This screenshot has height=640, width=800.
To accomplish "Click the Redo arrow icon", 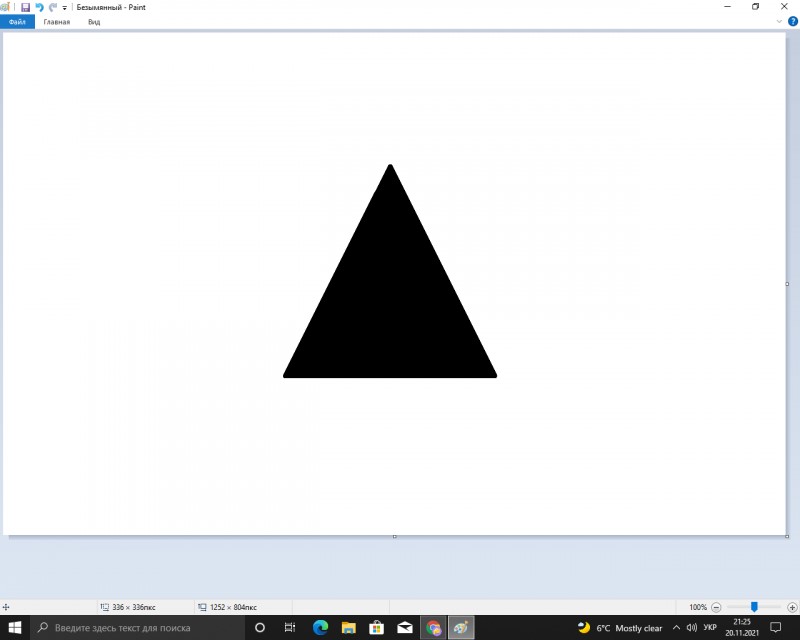I will click(x=52, y=7).
